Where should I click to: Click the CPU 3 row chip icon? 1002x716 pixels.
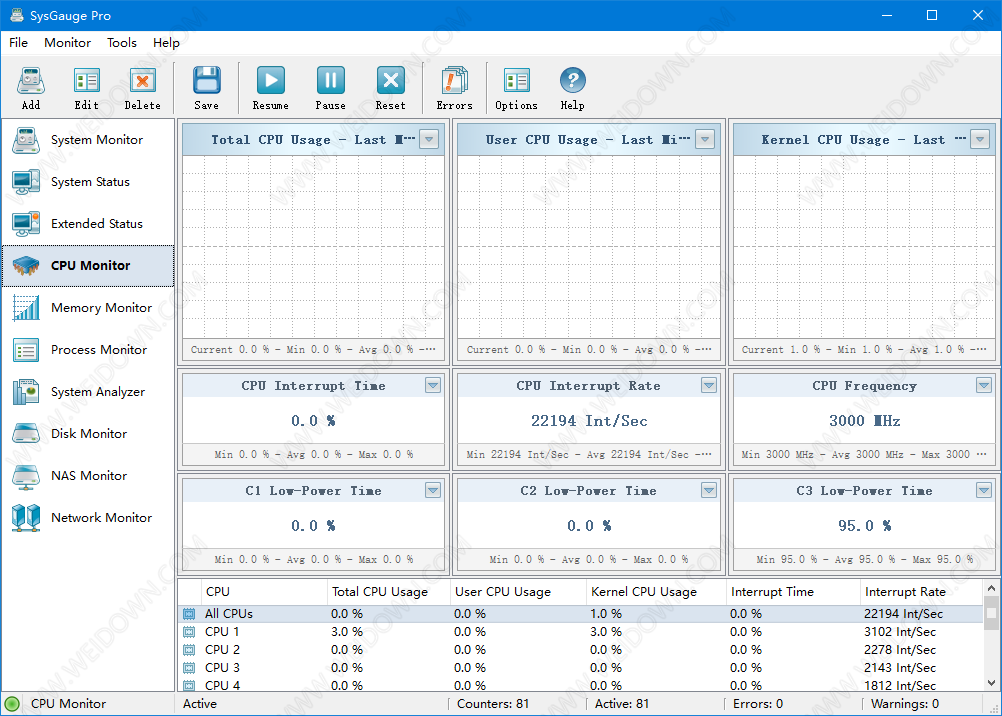(x=189, y=667)
